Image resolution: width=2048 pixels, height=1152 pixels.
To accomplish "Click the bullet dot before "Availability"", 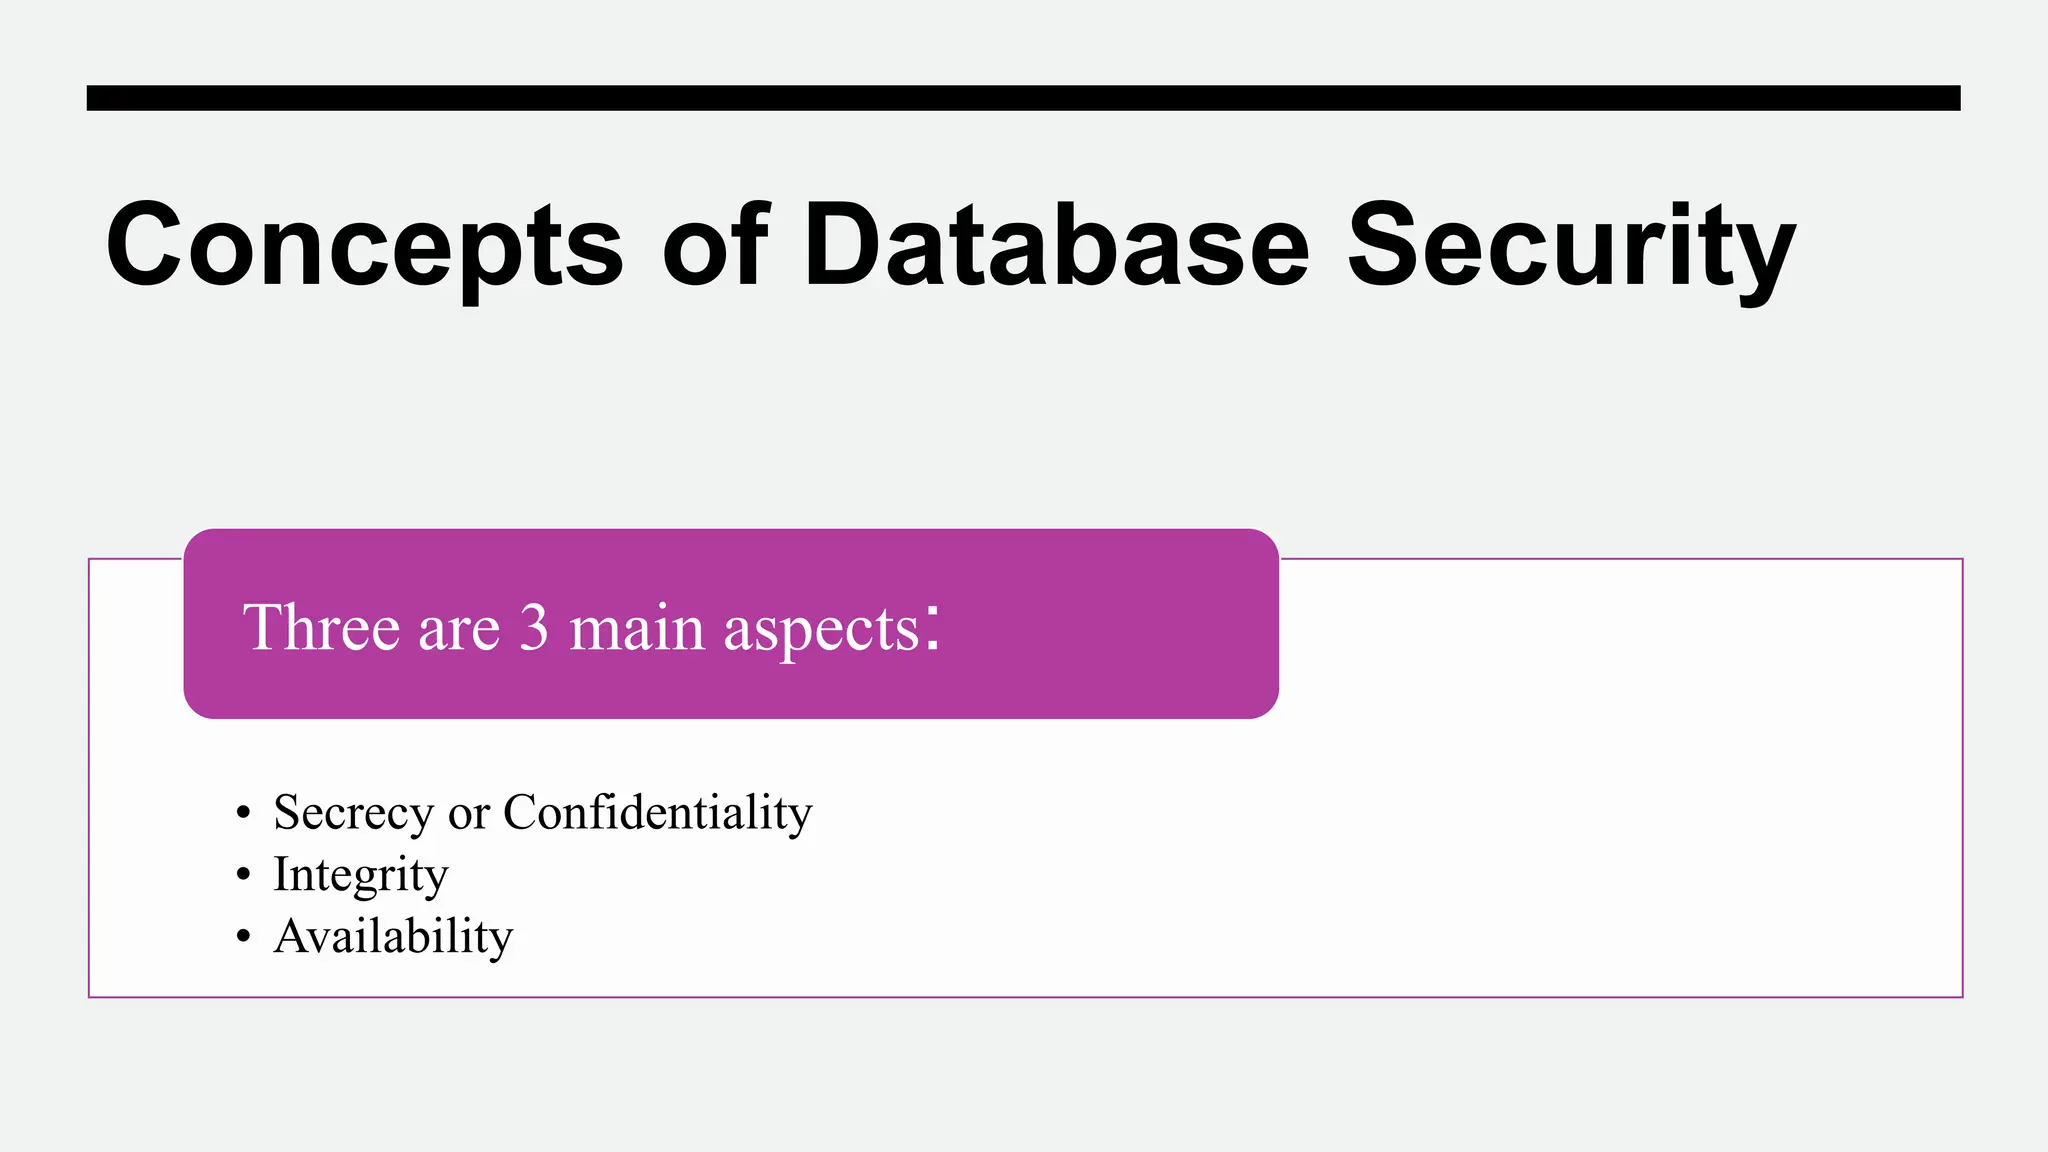I will click(x=243, y=937).
